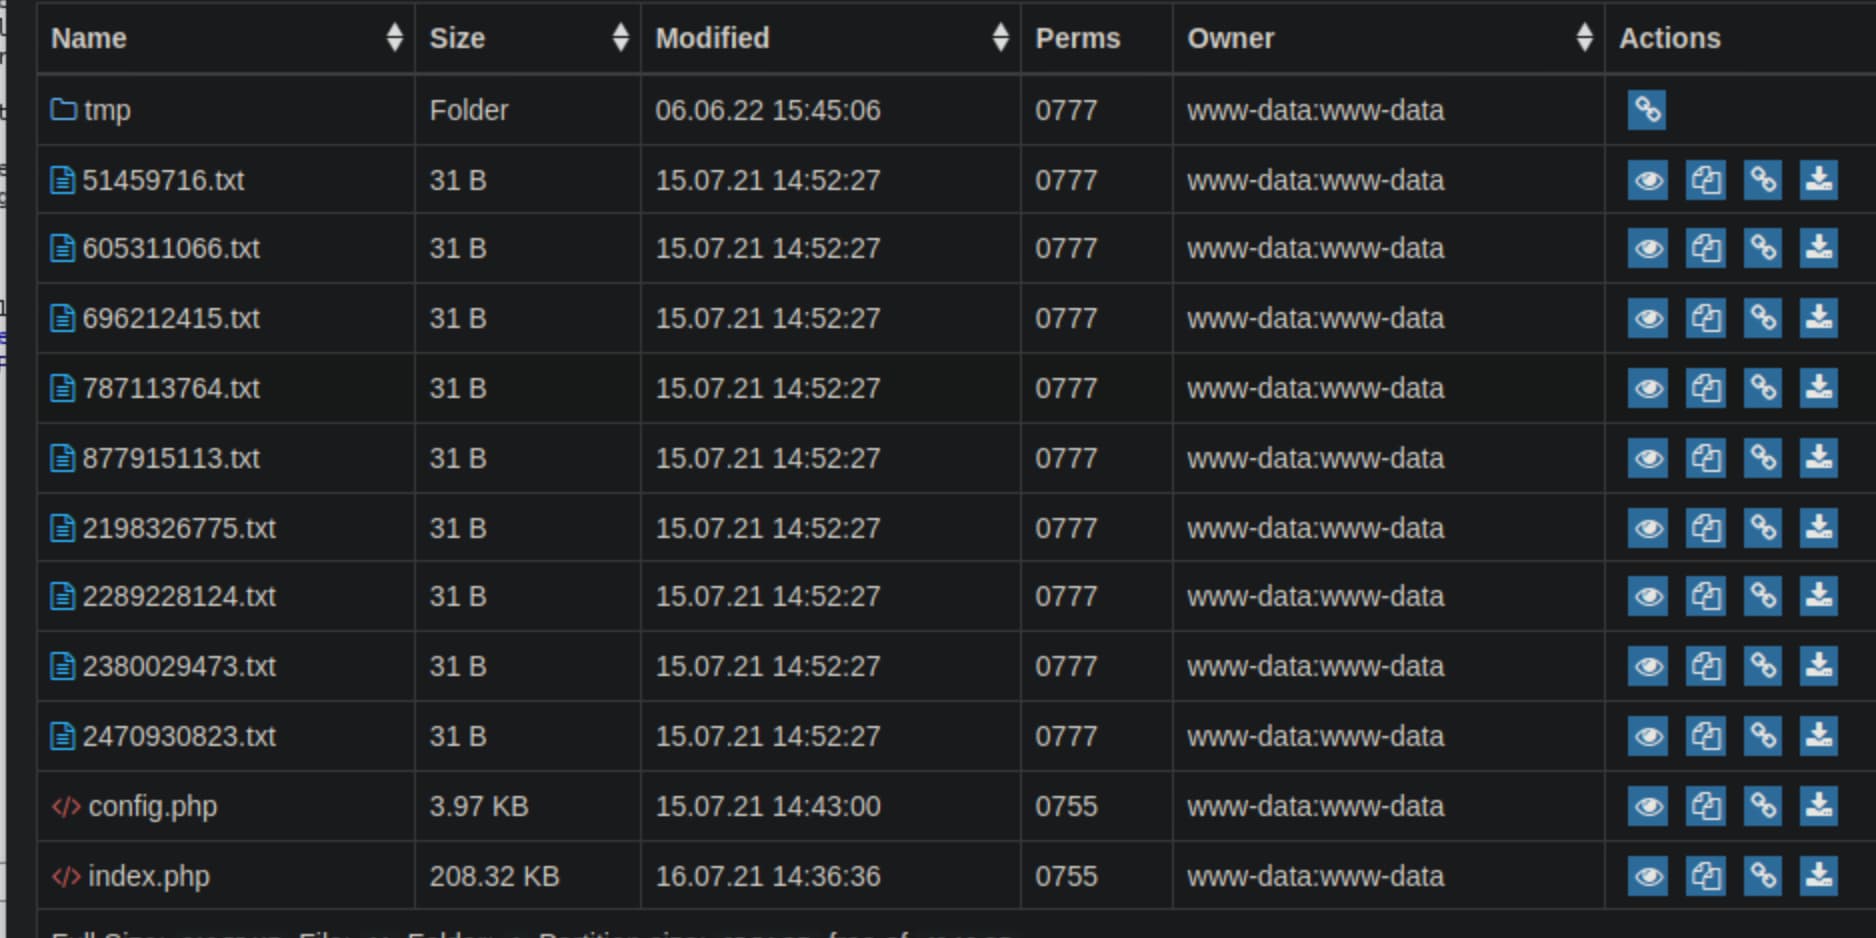Open the tmp folder
Viewport: 1876px width, 938px height.
[106, 110]
